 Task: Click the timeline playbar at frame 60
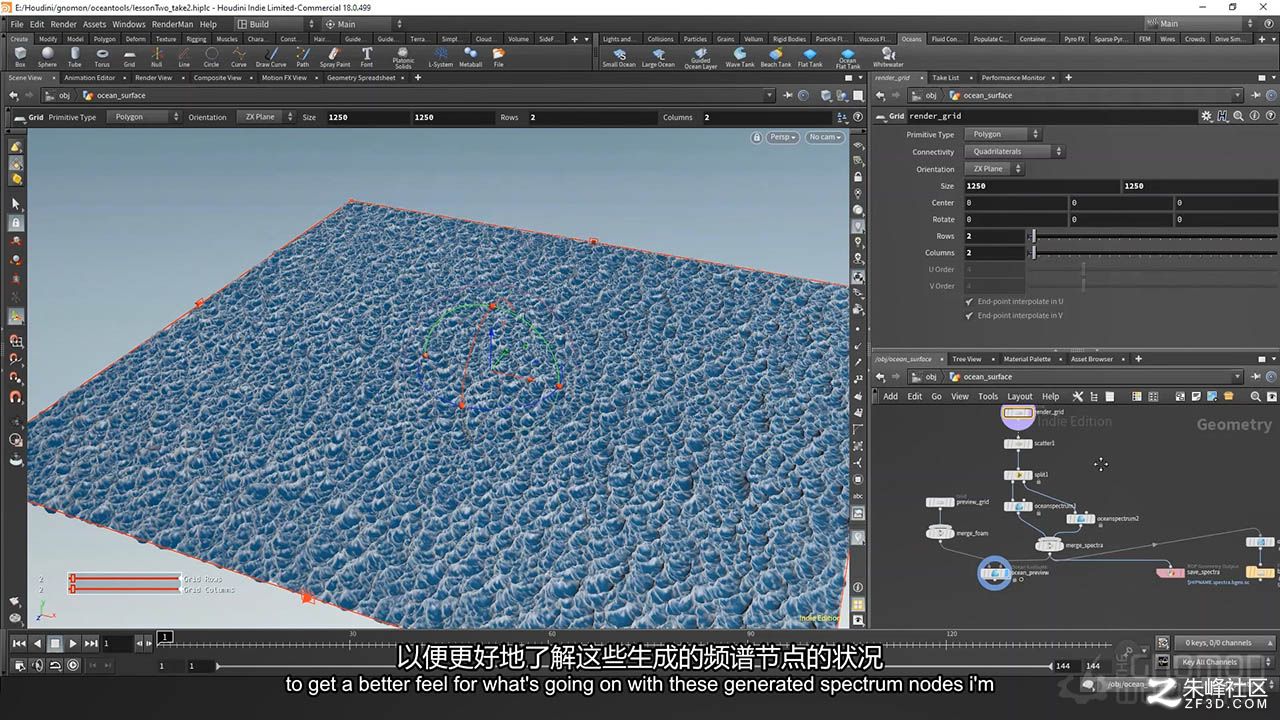coord(552,644)
